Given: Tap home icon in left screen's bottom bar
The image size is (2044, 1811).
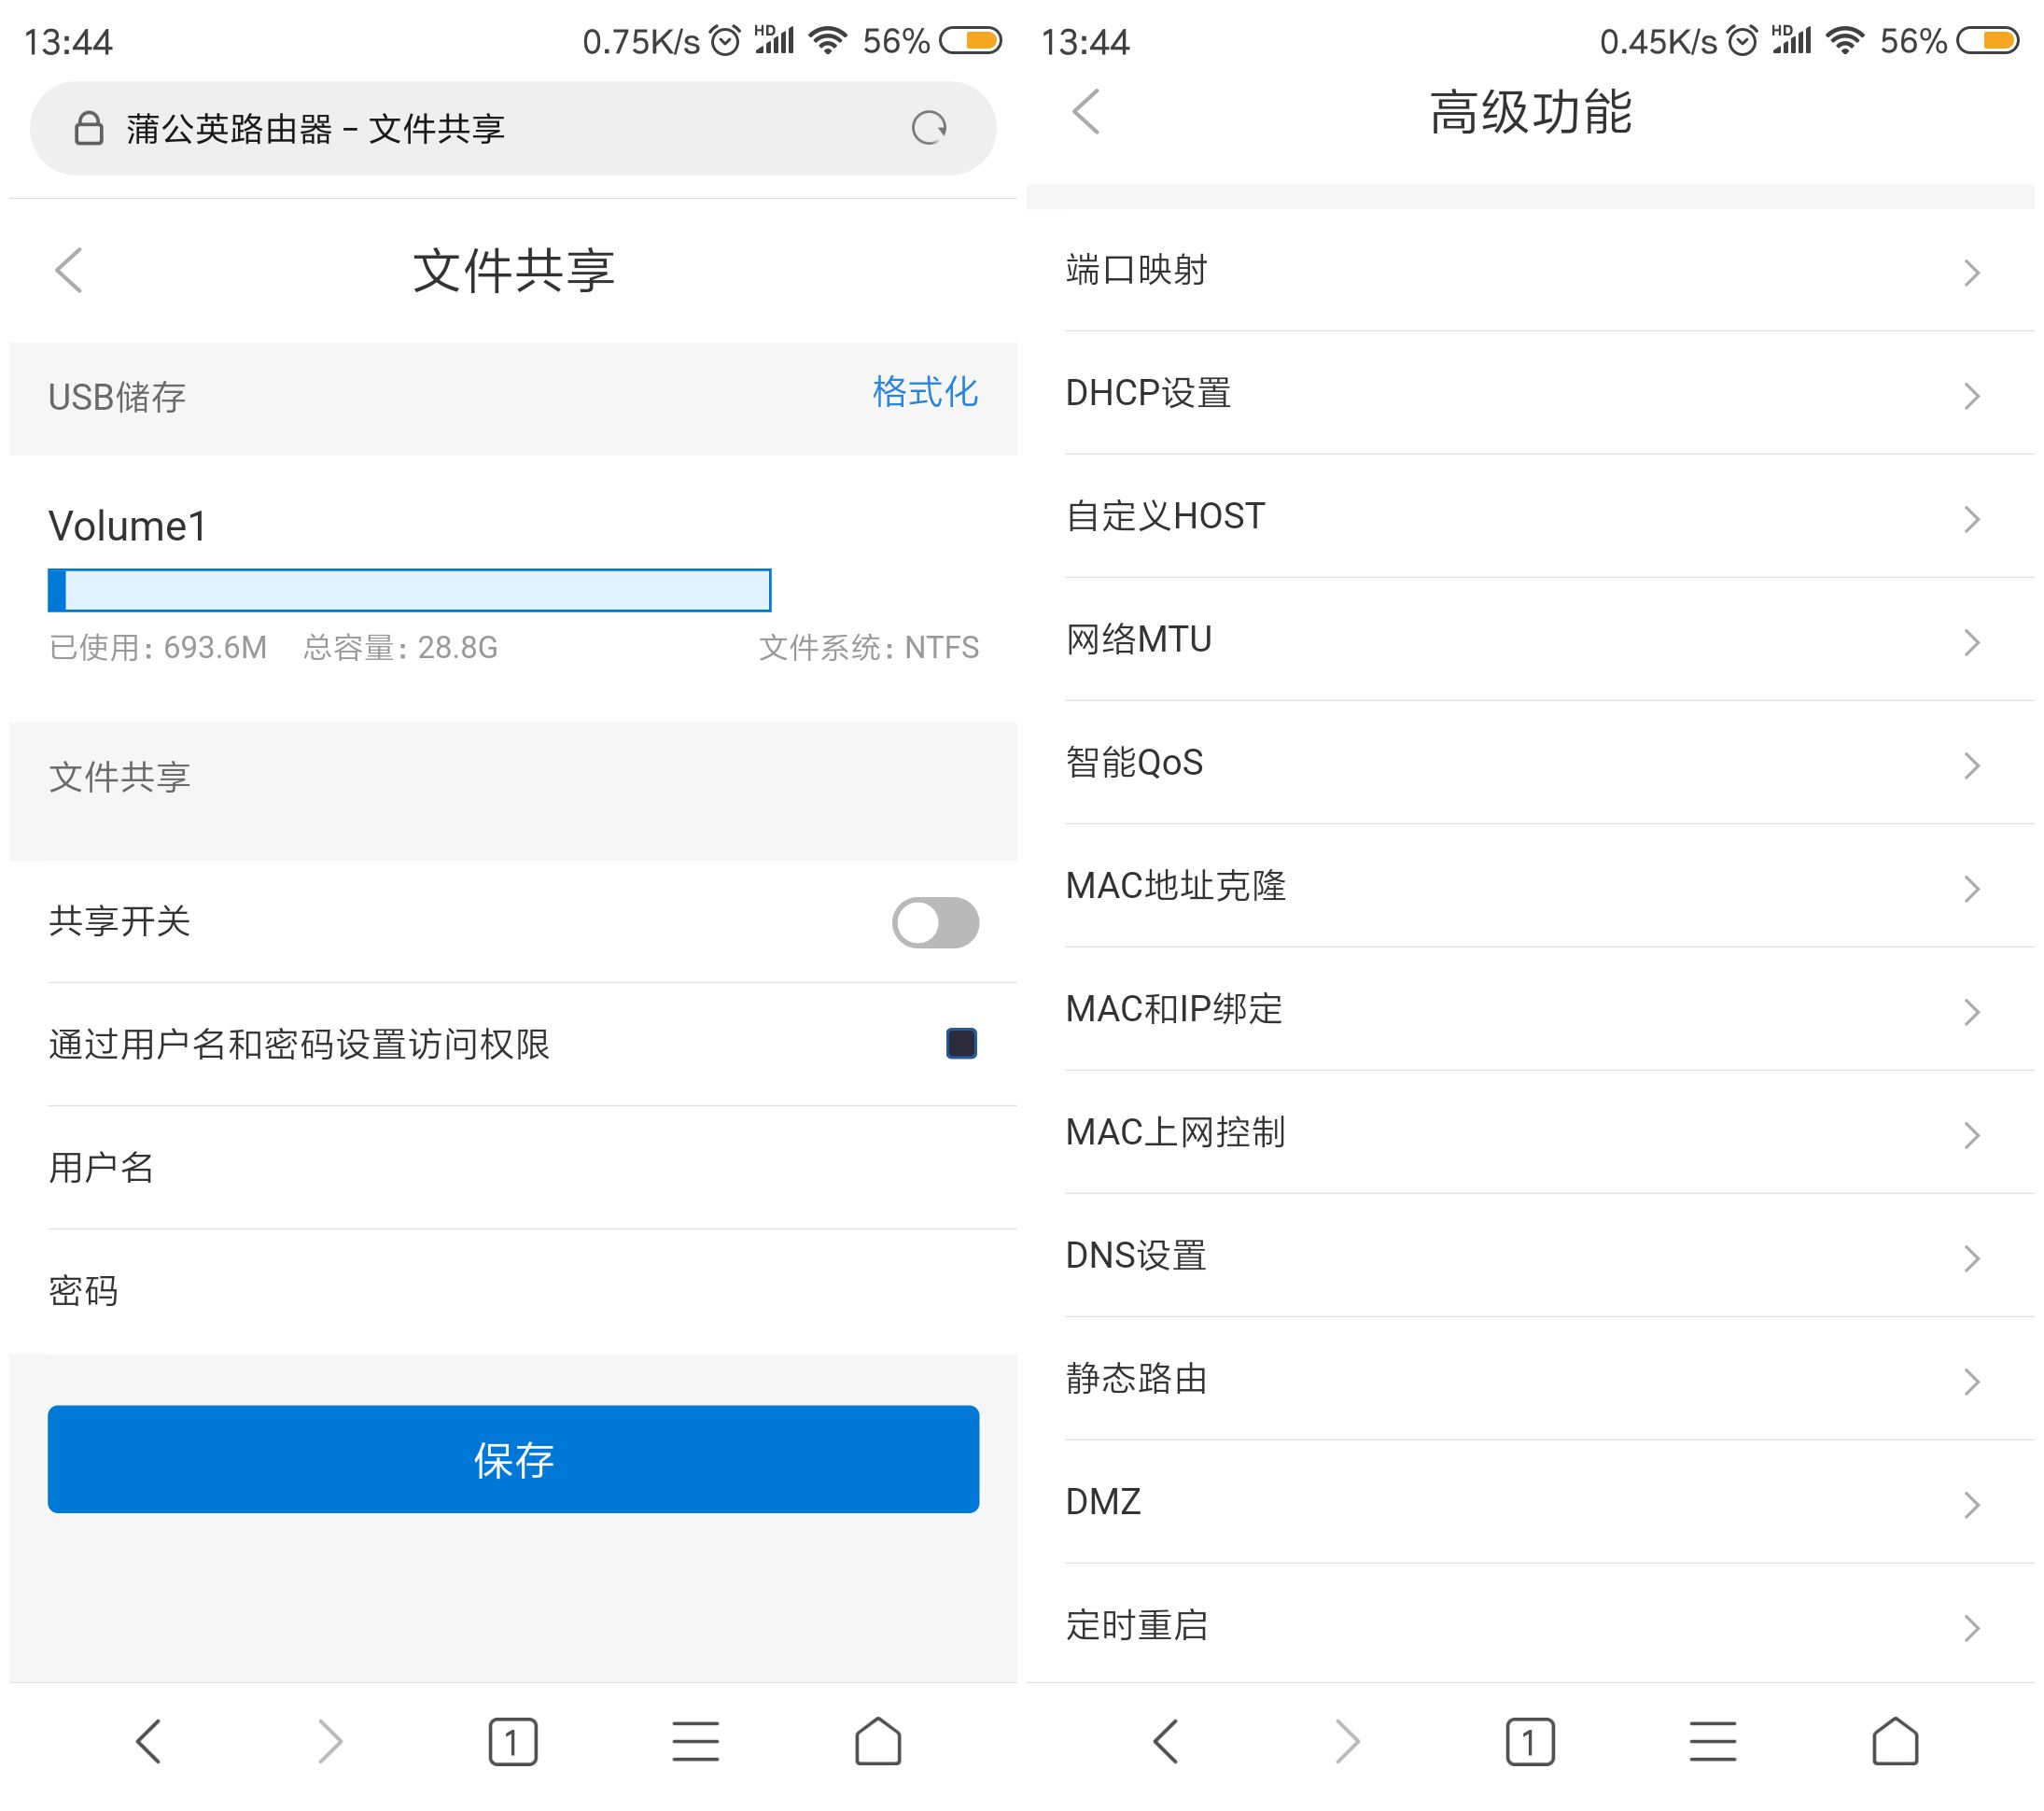Looking at the screenshot, I should [x=878, y=1741].
